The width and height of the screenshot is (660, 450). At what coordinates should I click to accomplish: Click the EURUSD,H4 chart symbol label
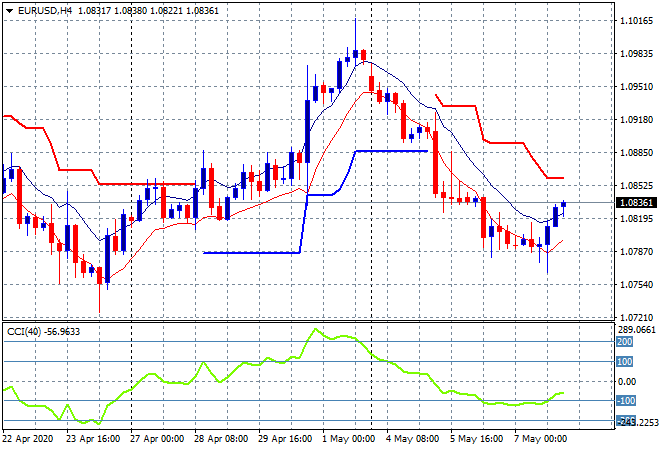point(46,8)
